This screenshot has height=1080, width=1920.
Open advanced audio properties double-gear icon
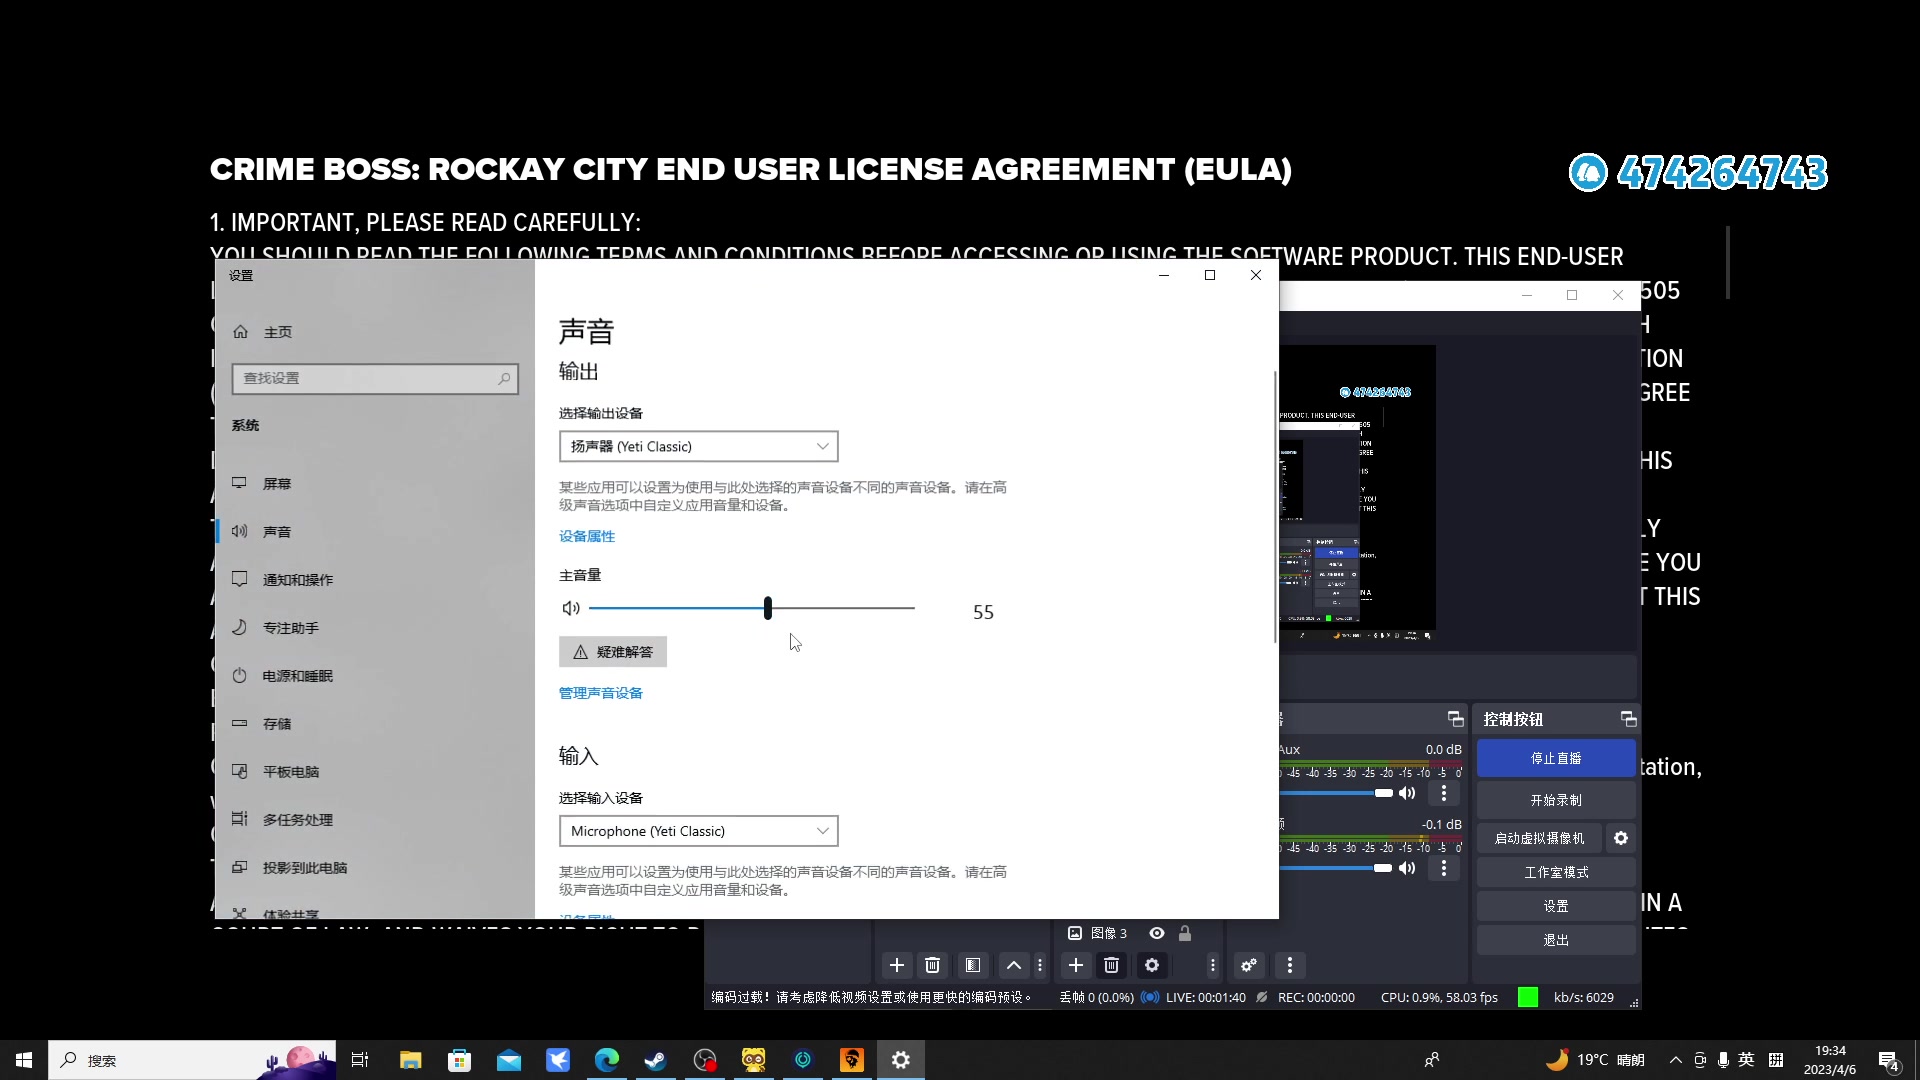coord(1249,965)
